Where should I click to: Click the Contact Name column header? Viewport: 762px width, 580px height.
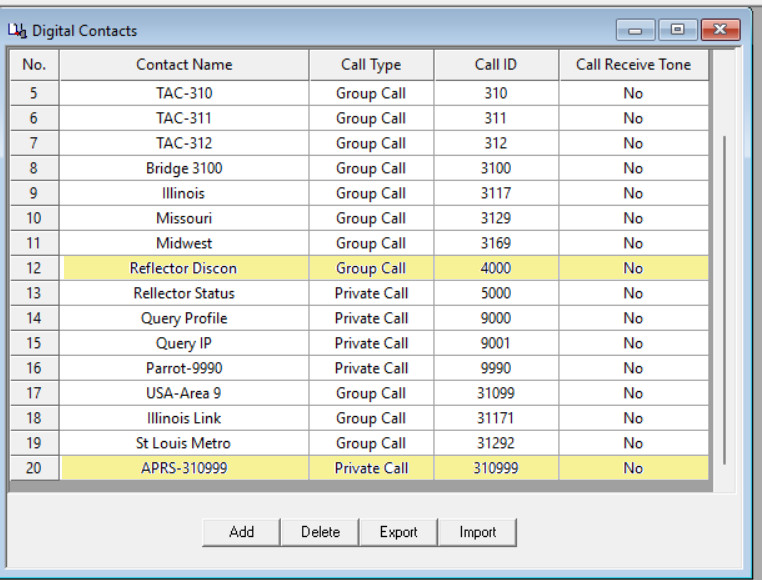click(x=184, y=65)
